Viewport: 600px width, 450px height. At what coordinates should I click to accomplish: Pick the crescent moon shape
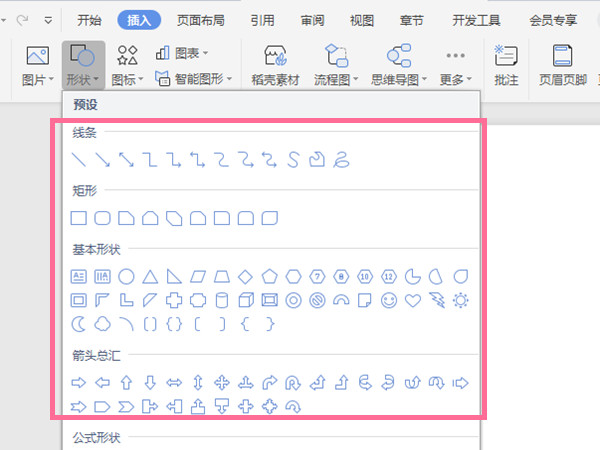(x=79, y=324)
